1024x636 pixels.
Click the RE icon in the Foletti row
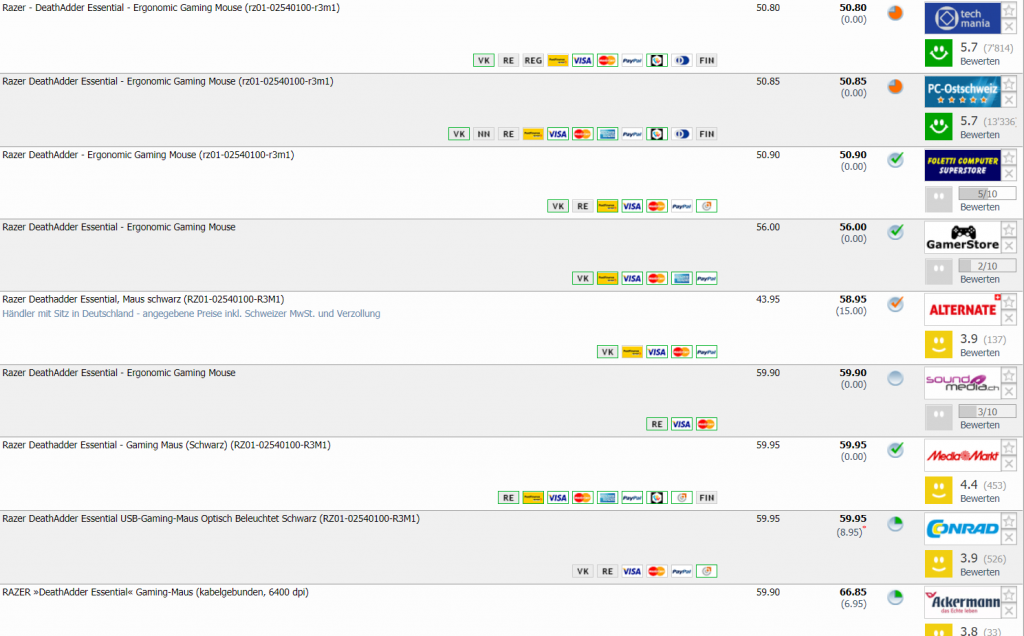[583, 206]
